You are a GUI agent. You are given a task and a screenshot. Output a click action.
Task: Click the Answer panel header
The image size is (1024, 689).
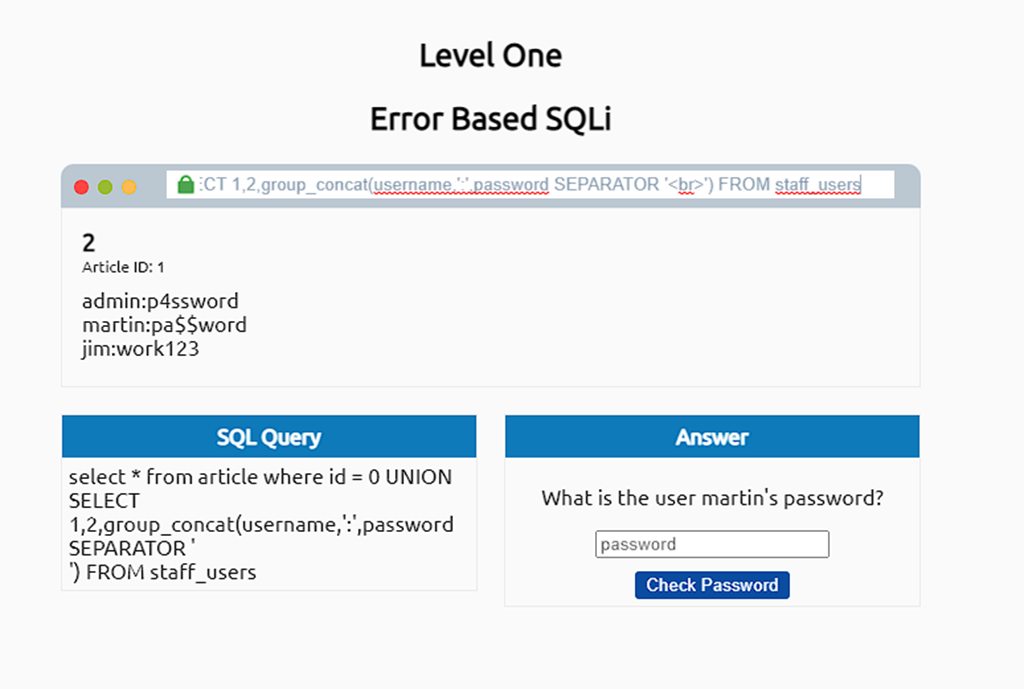712,436
